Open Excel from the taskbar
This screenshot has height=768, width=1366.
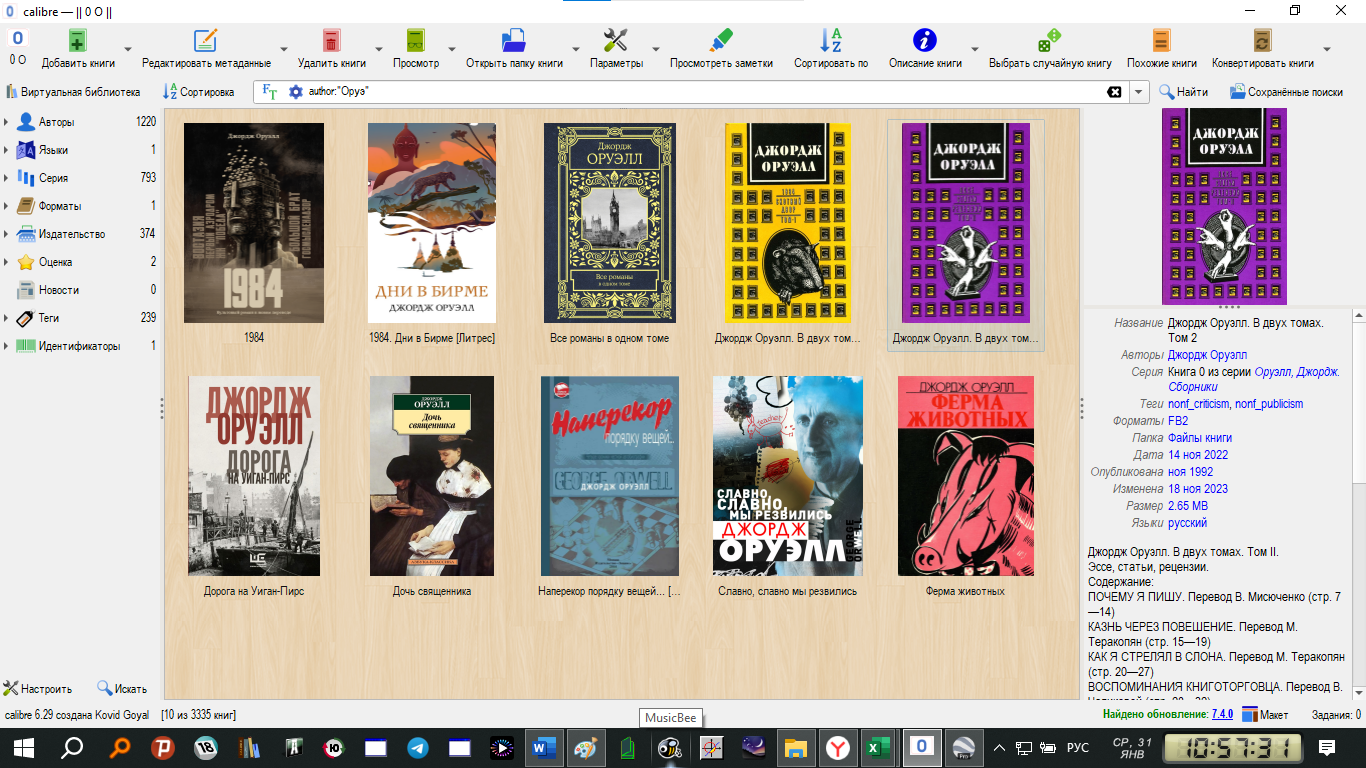880,747
